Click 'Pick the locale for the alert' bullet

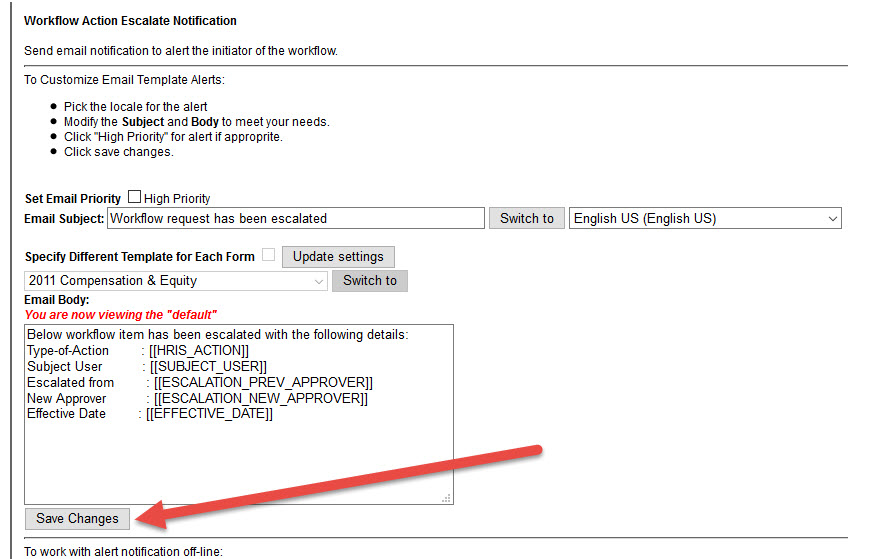[x=136, y=107]
